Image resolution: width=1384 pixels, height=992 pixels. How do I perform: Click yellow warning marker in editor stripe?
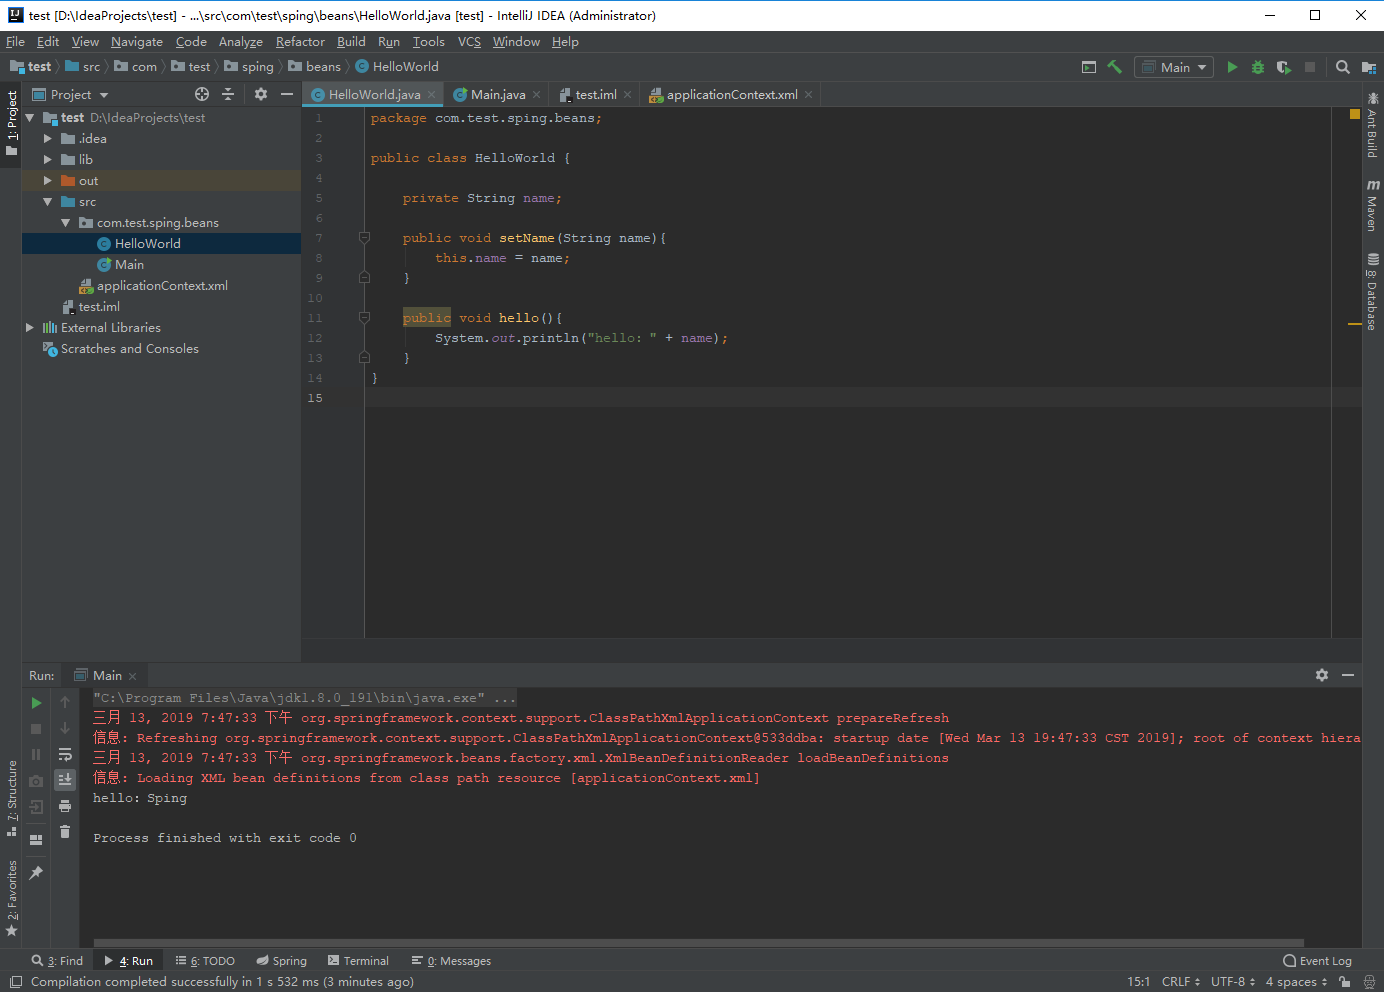(x=1355, y=325)
